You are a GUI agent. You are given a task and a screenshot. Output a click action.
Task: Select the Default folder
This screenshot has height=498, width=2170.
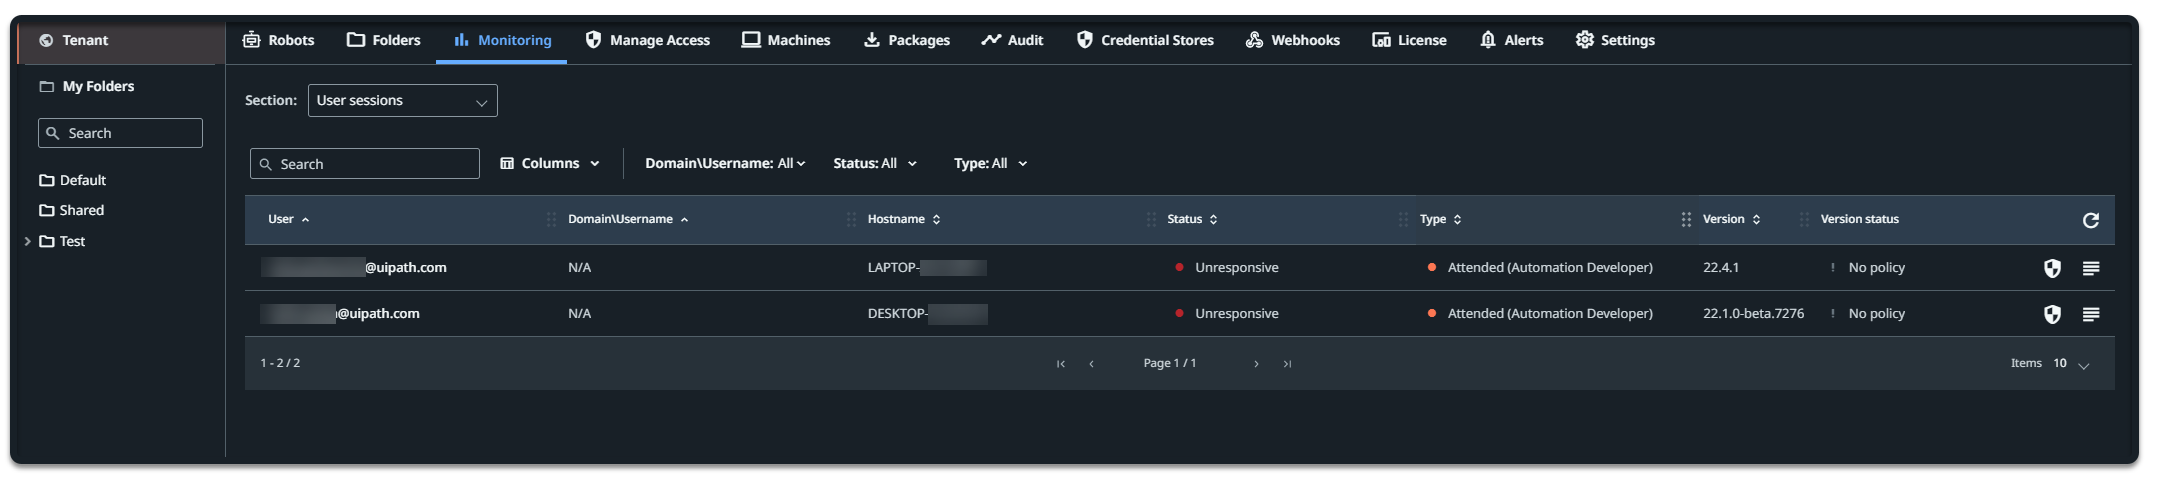[x=72, y=180]
